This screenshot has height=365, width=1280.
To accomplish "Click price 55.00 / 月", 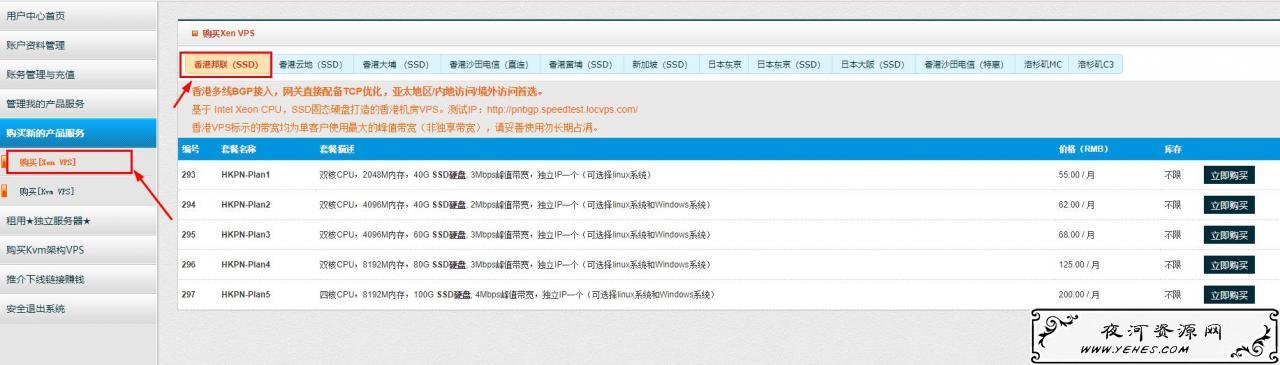I will tap(1077, 175).
